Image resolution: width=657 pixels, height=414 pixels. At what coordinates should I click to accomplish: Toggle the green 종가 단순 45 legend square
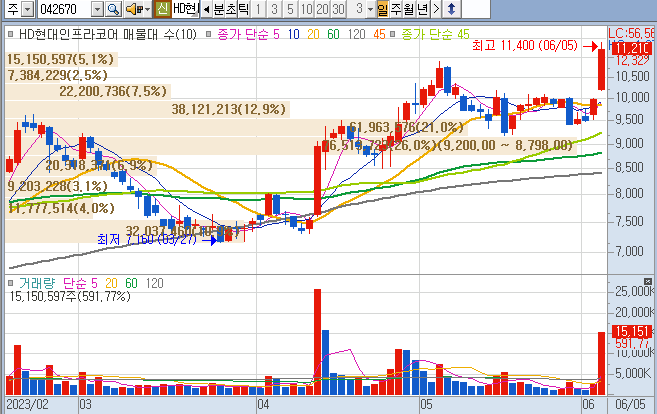pos(393,34)
